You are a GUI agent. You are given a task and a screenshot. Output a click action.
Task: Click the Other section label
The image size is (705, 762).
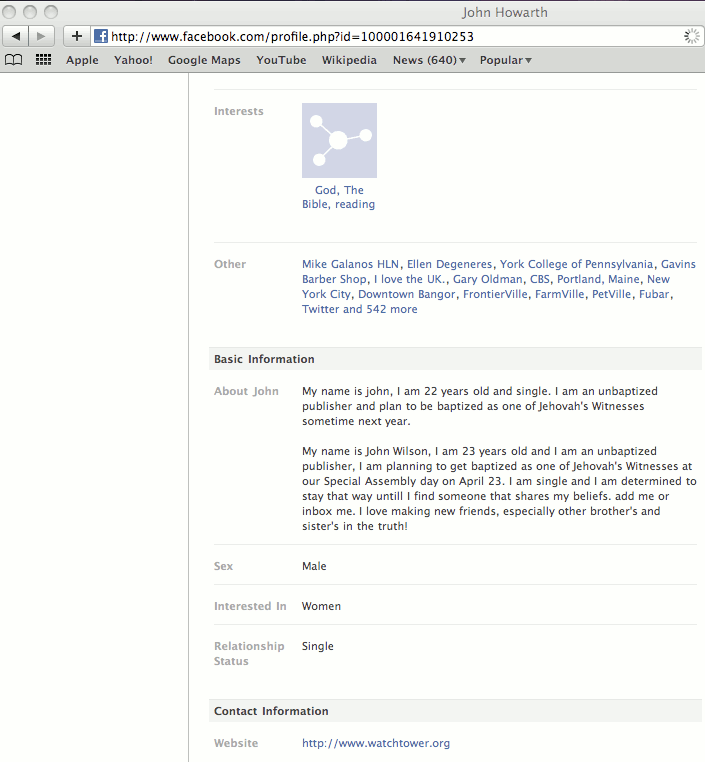(230, 264)
